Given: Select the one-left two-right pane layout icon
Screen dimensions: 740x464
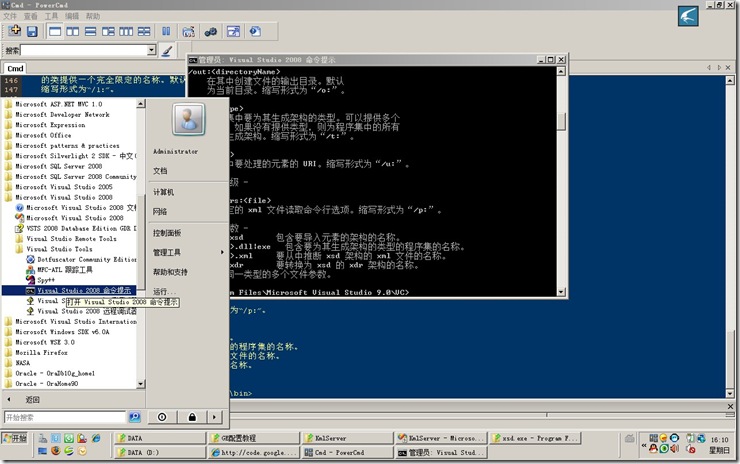Looking at the screenshot, I should pyautogui.click(x=108, y=32).
